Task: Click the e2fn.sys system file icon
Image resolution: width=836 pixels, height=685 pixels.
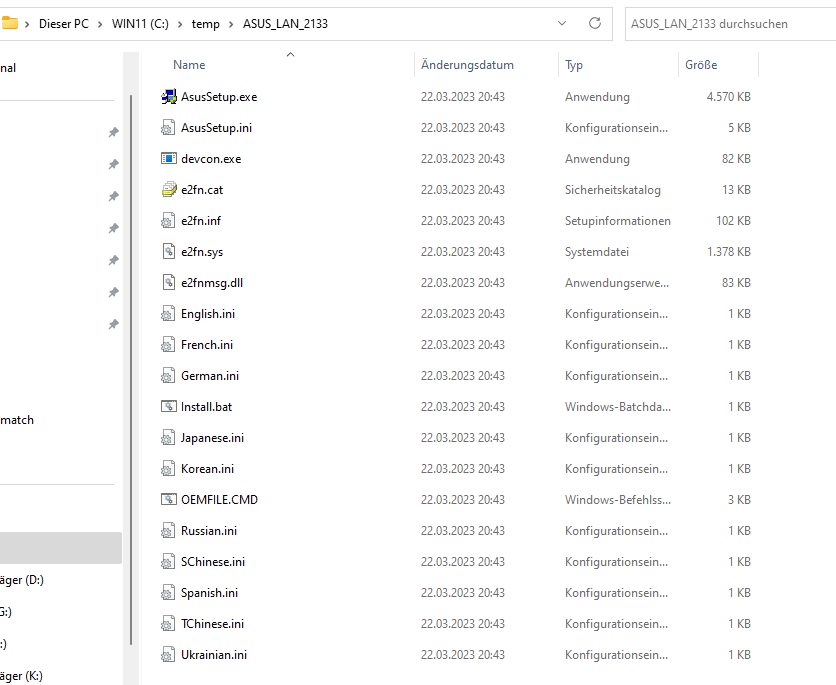Action: [x=168, y=251]
